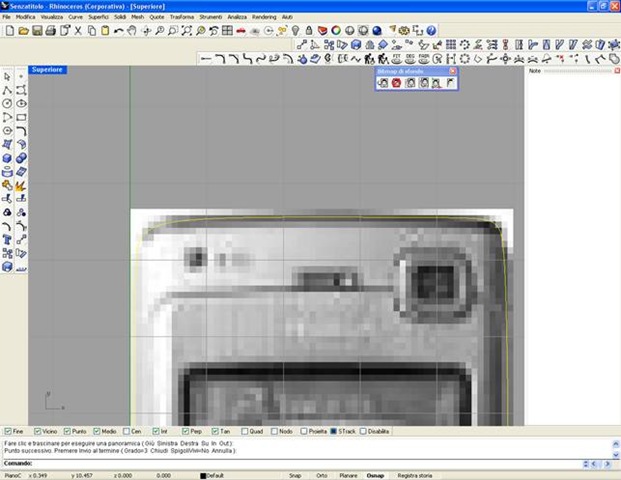Open the Trasforma menu
621x480 pixels.
point(182,17)
